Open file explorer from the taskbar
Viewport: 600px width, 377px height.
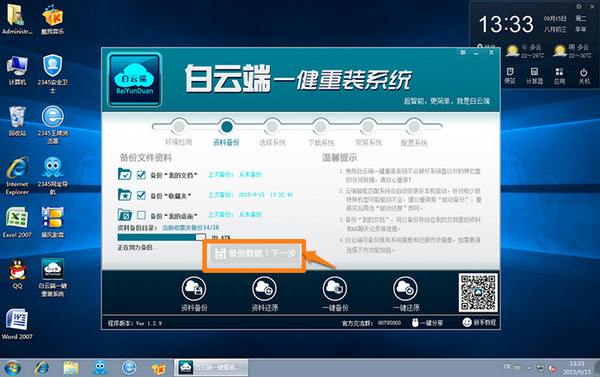(71, 368)
